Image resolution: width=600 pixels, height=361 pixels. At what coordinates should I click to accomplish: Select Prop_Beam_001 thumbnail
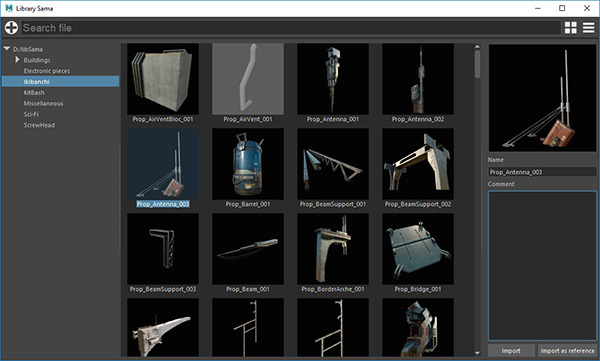point(248,248)
